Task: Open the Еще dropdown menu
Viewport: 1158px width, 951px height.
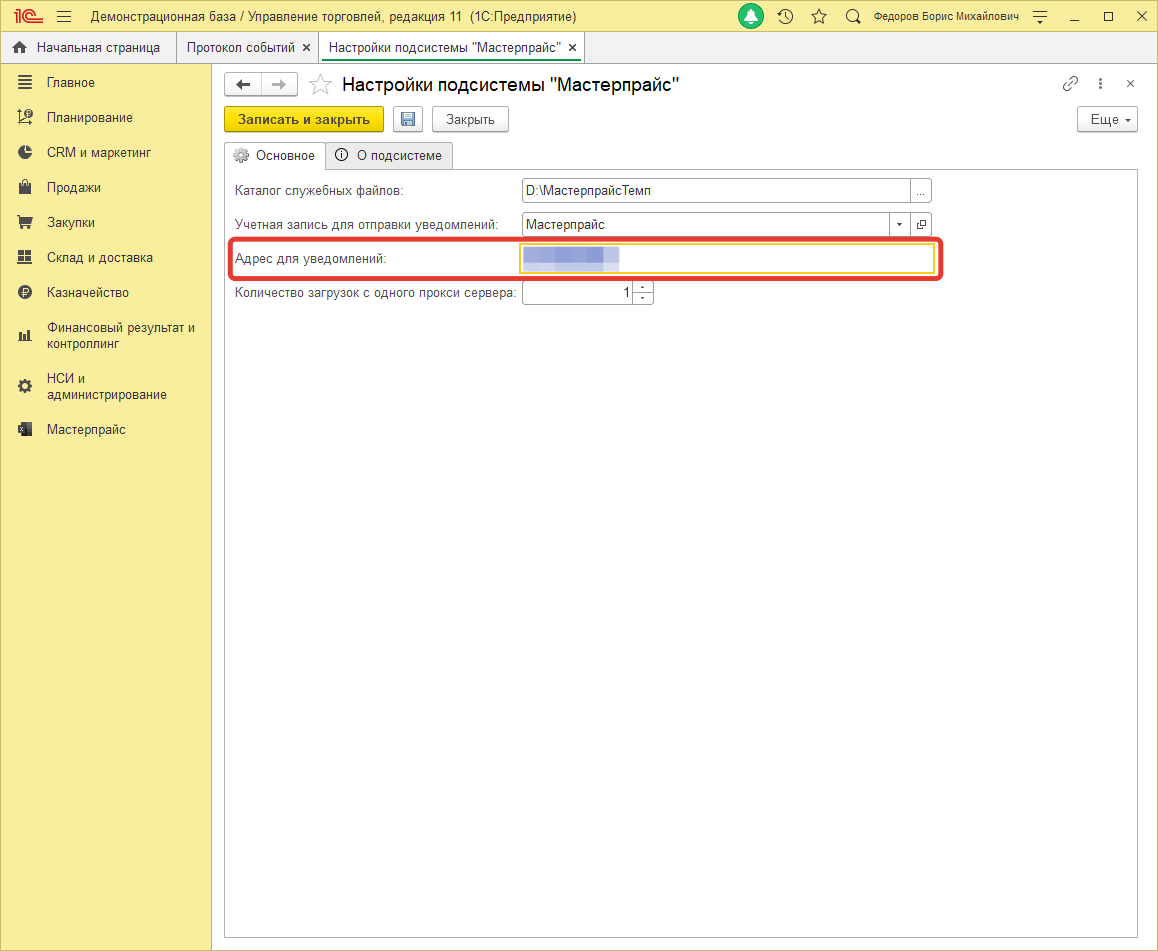Action: pyautogui.click(x=1106, y=119)
